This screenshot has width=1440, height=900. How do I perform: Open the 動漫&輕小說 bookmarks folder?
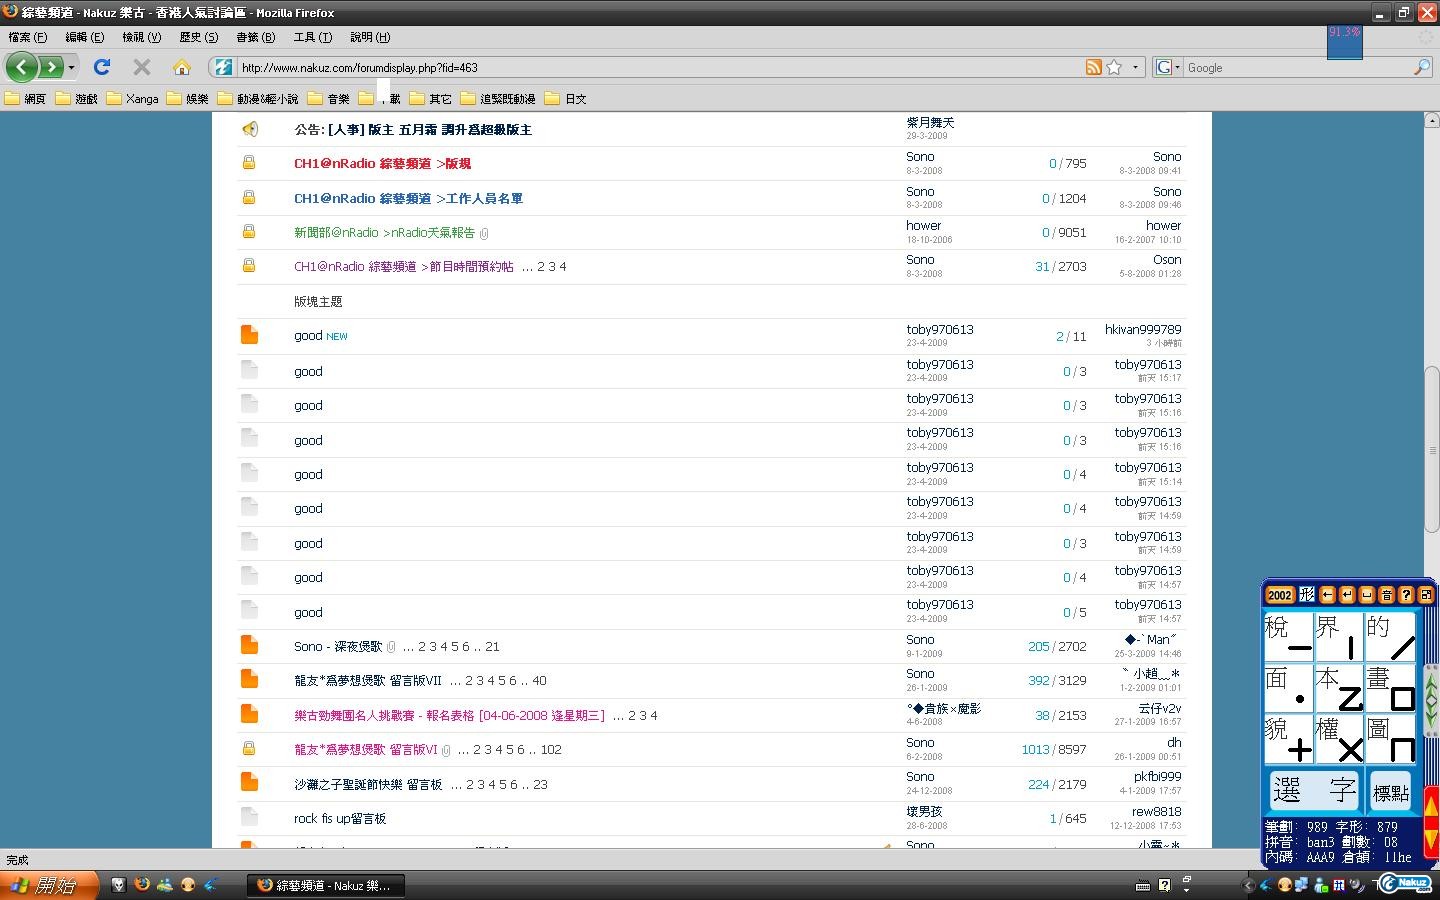click(x=257, y=98)
